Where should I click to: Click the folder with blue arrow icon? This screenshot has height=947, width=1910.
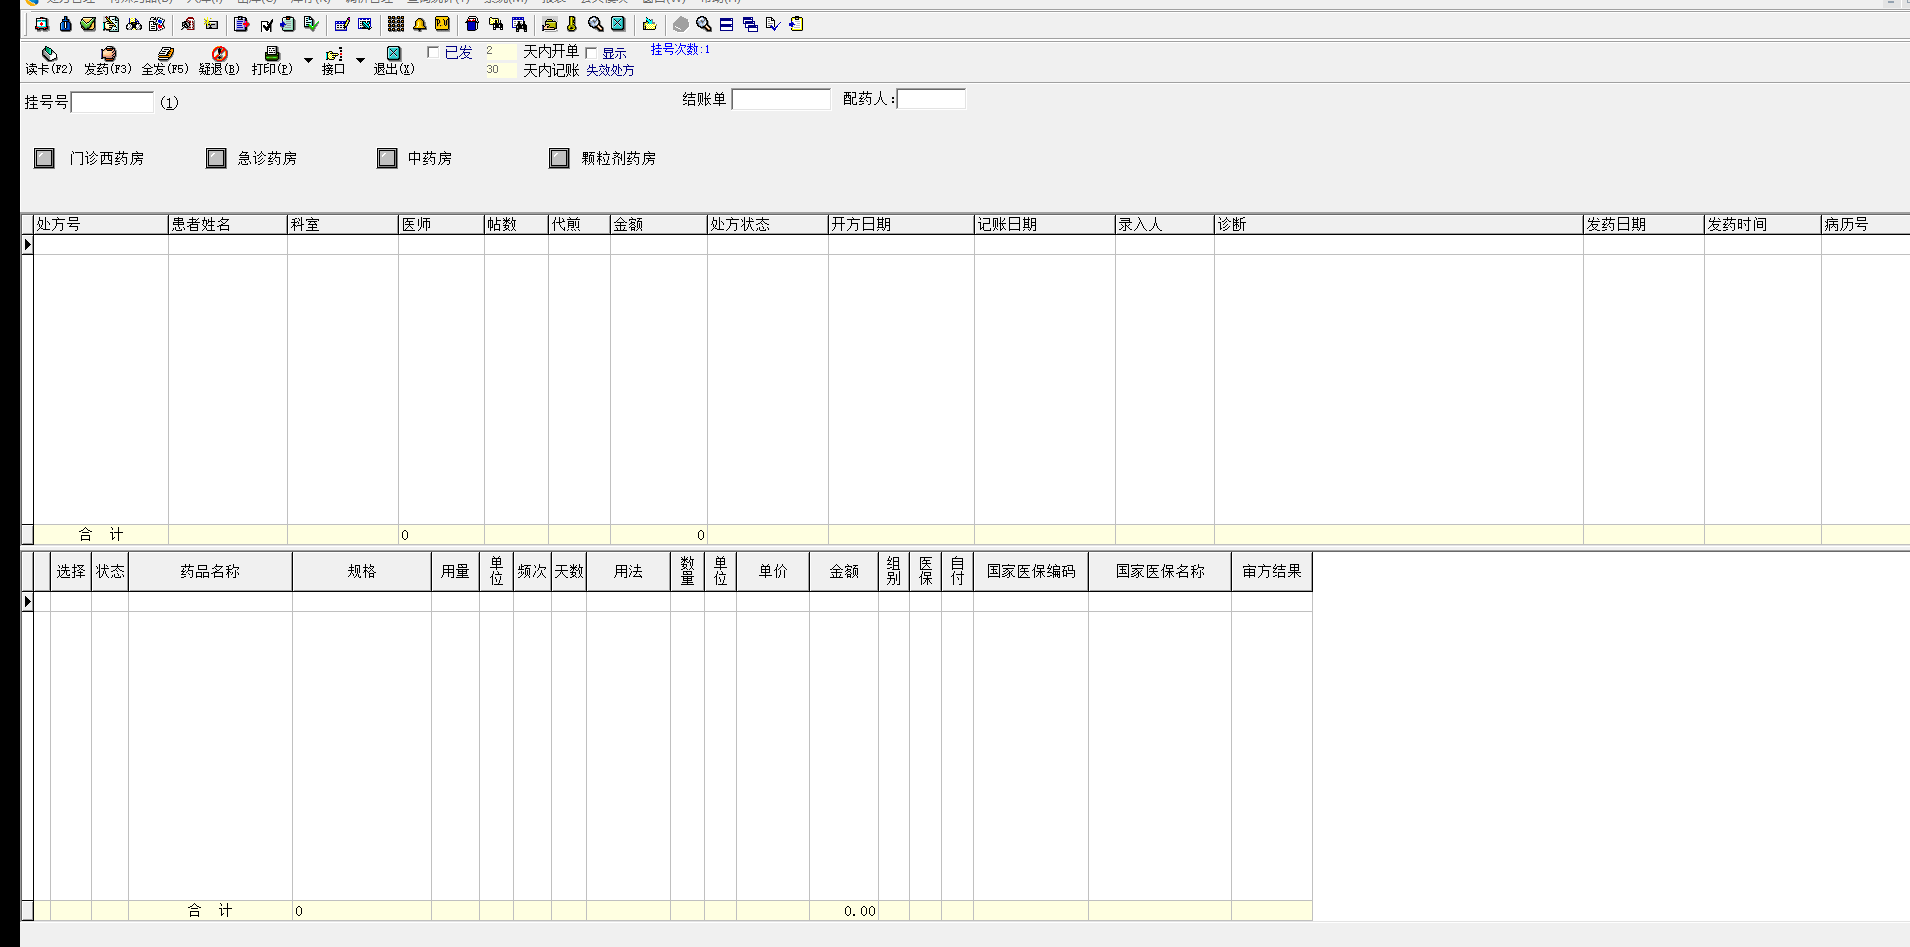pyautogui.click(x=649, y=24)
